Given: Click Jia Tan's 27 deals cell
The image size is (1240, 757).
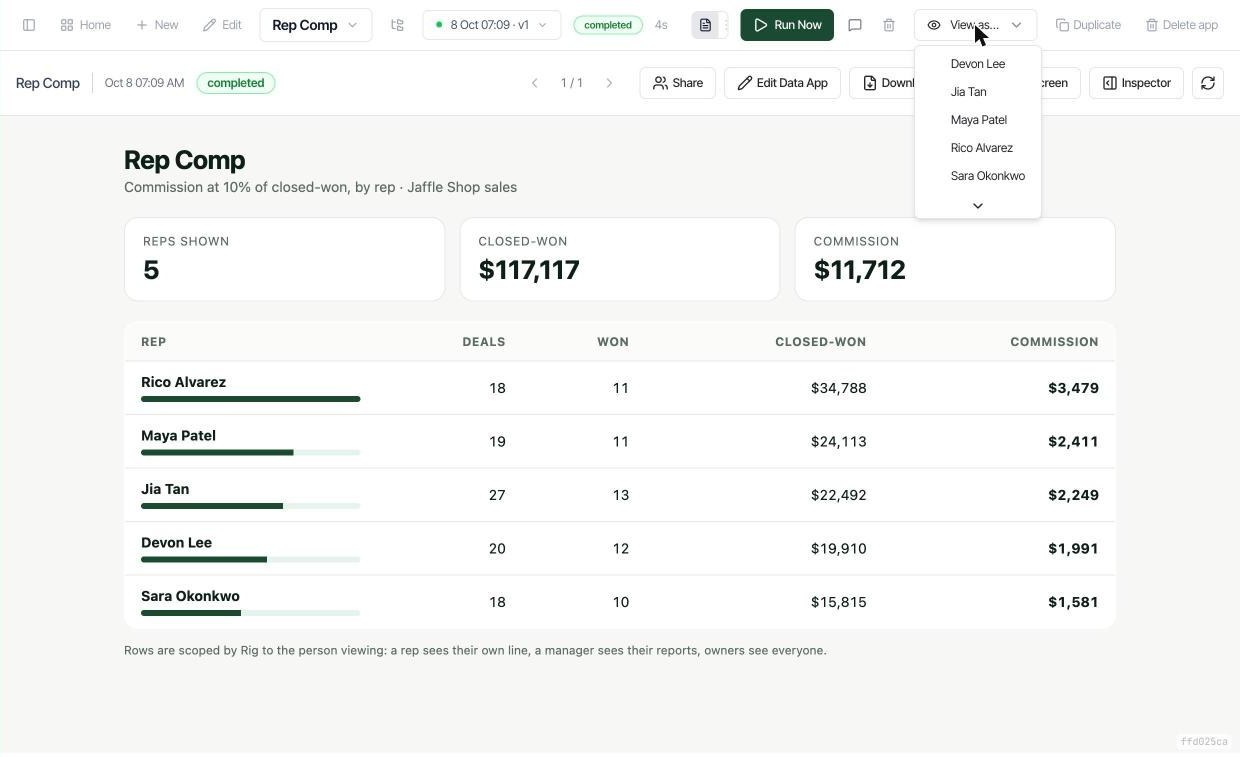Looking at the screenshot, I should click(497, 495).
